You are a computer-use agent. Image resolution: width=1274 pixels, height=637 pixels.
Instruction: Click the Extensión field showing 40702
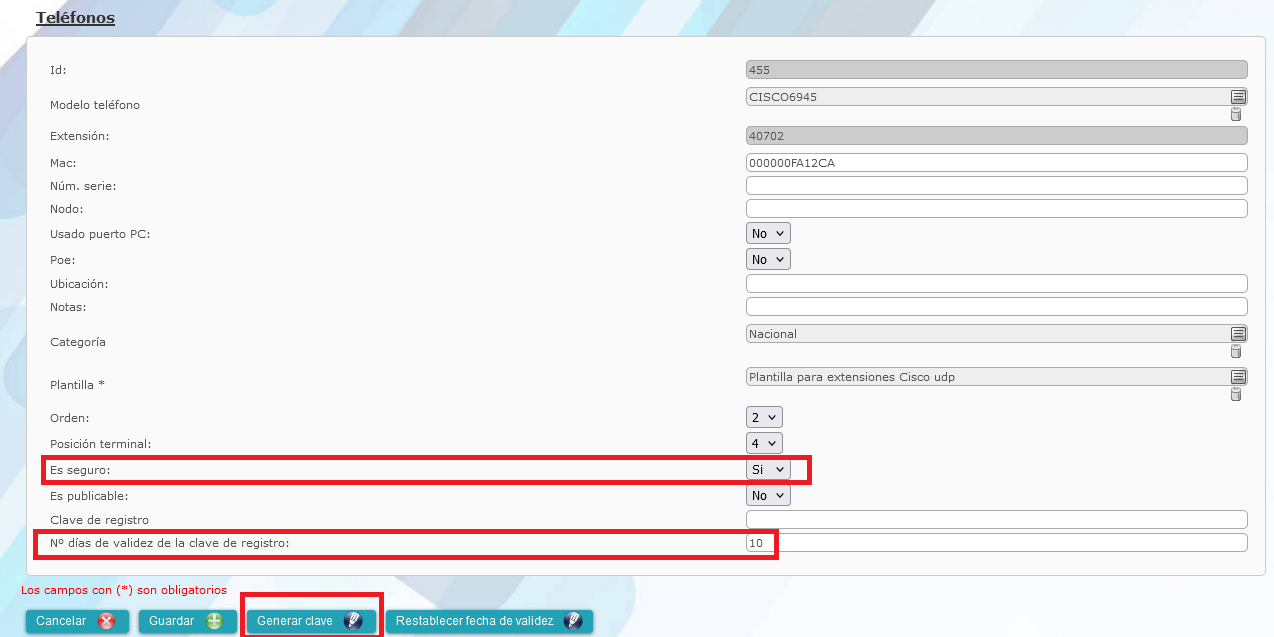point(997,135)
